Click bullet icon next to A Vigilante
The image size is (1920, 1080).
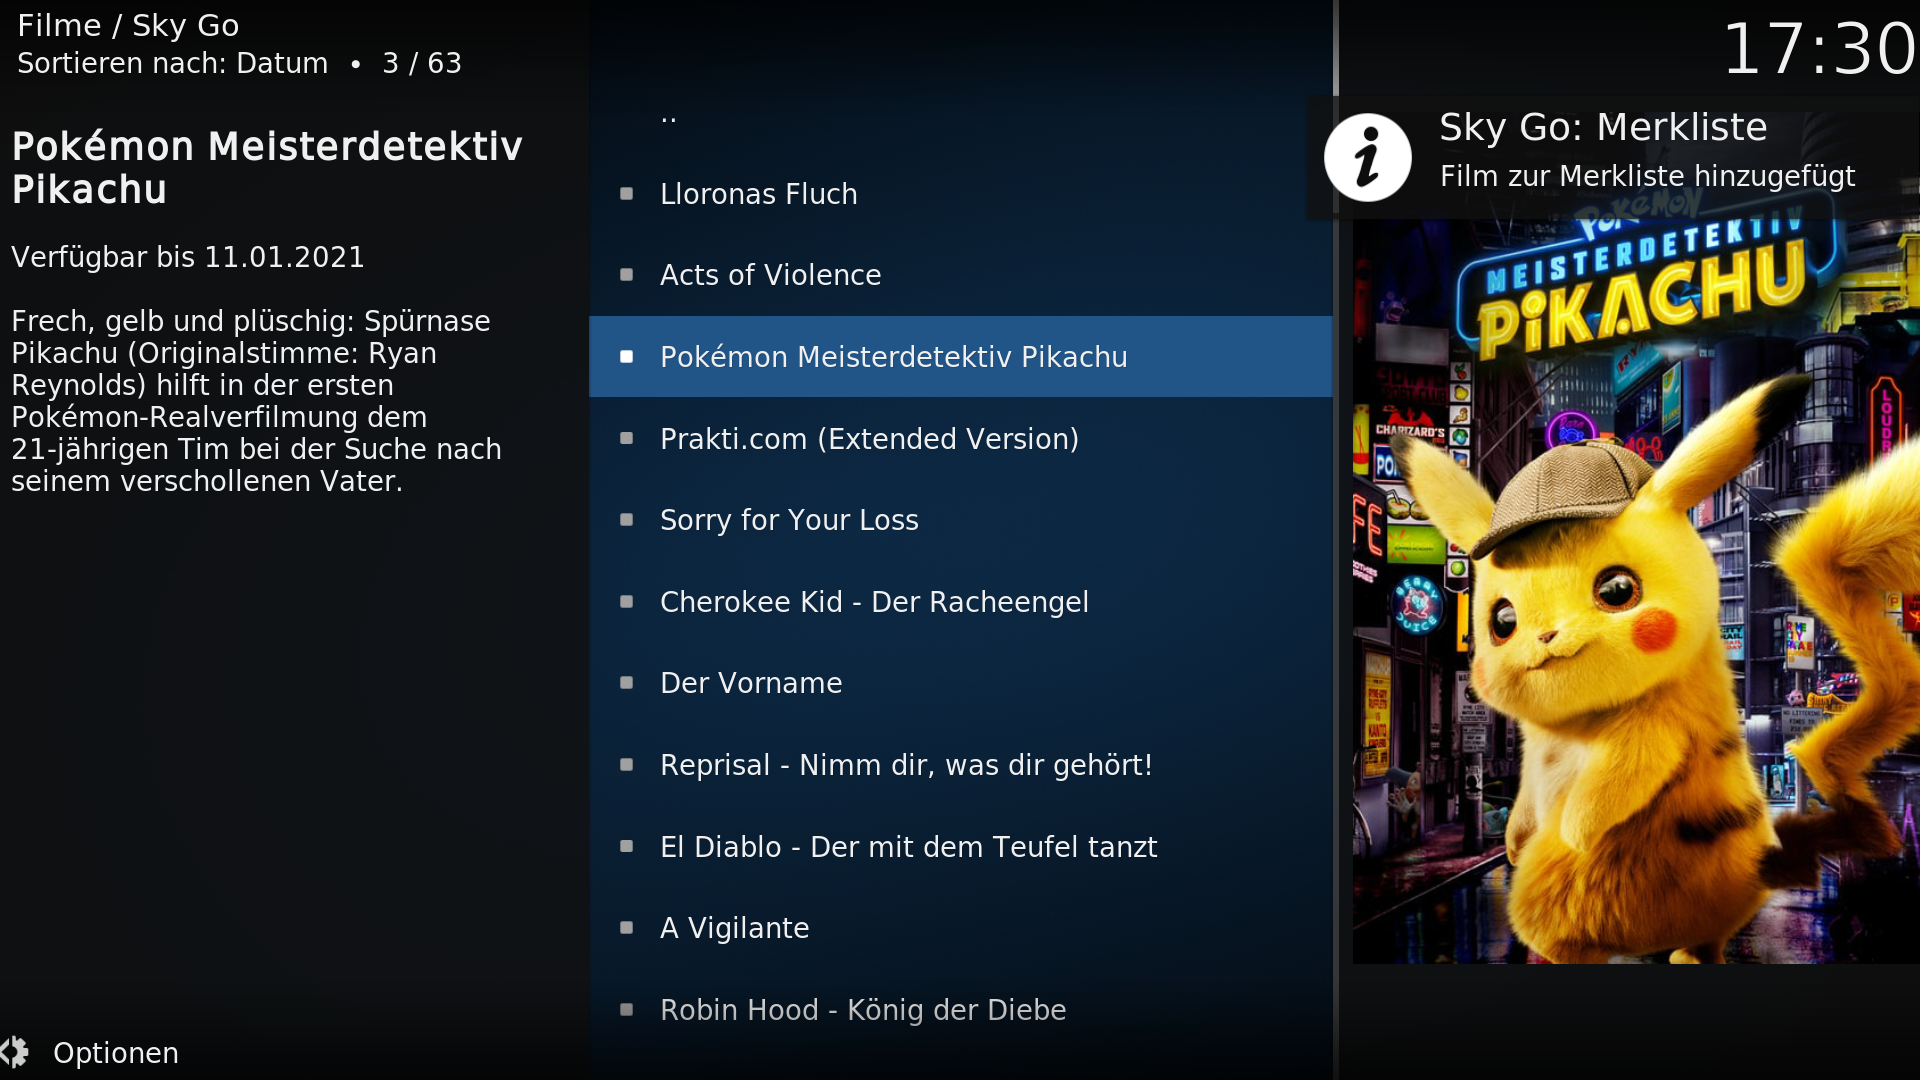coord(627,928)
